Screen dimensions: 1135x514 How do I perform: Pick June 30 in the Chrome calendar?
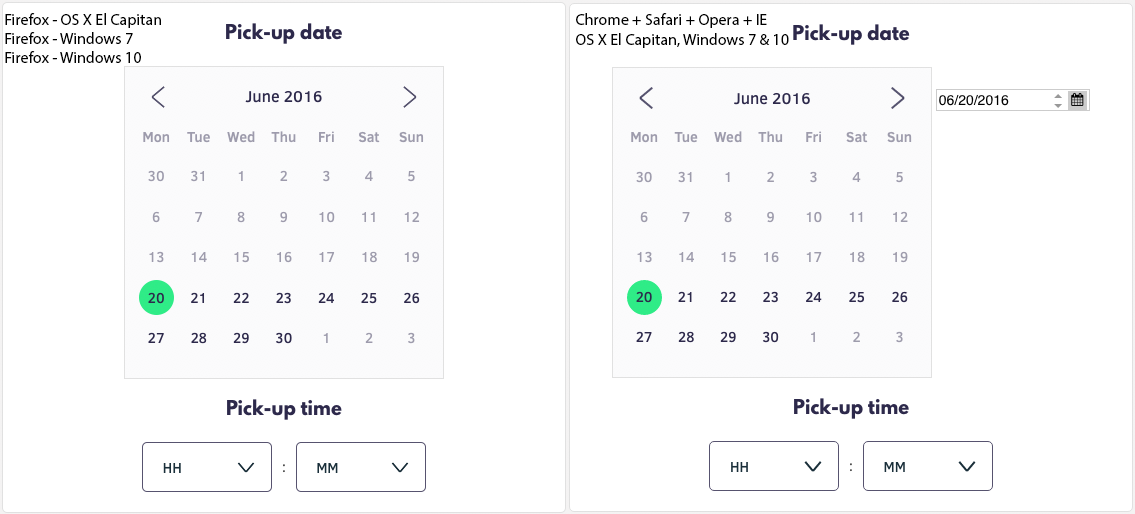click(770, 337)
